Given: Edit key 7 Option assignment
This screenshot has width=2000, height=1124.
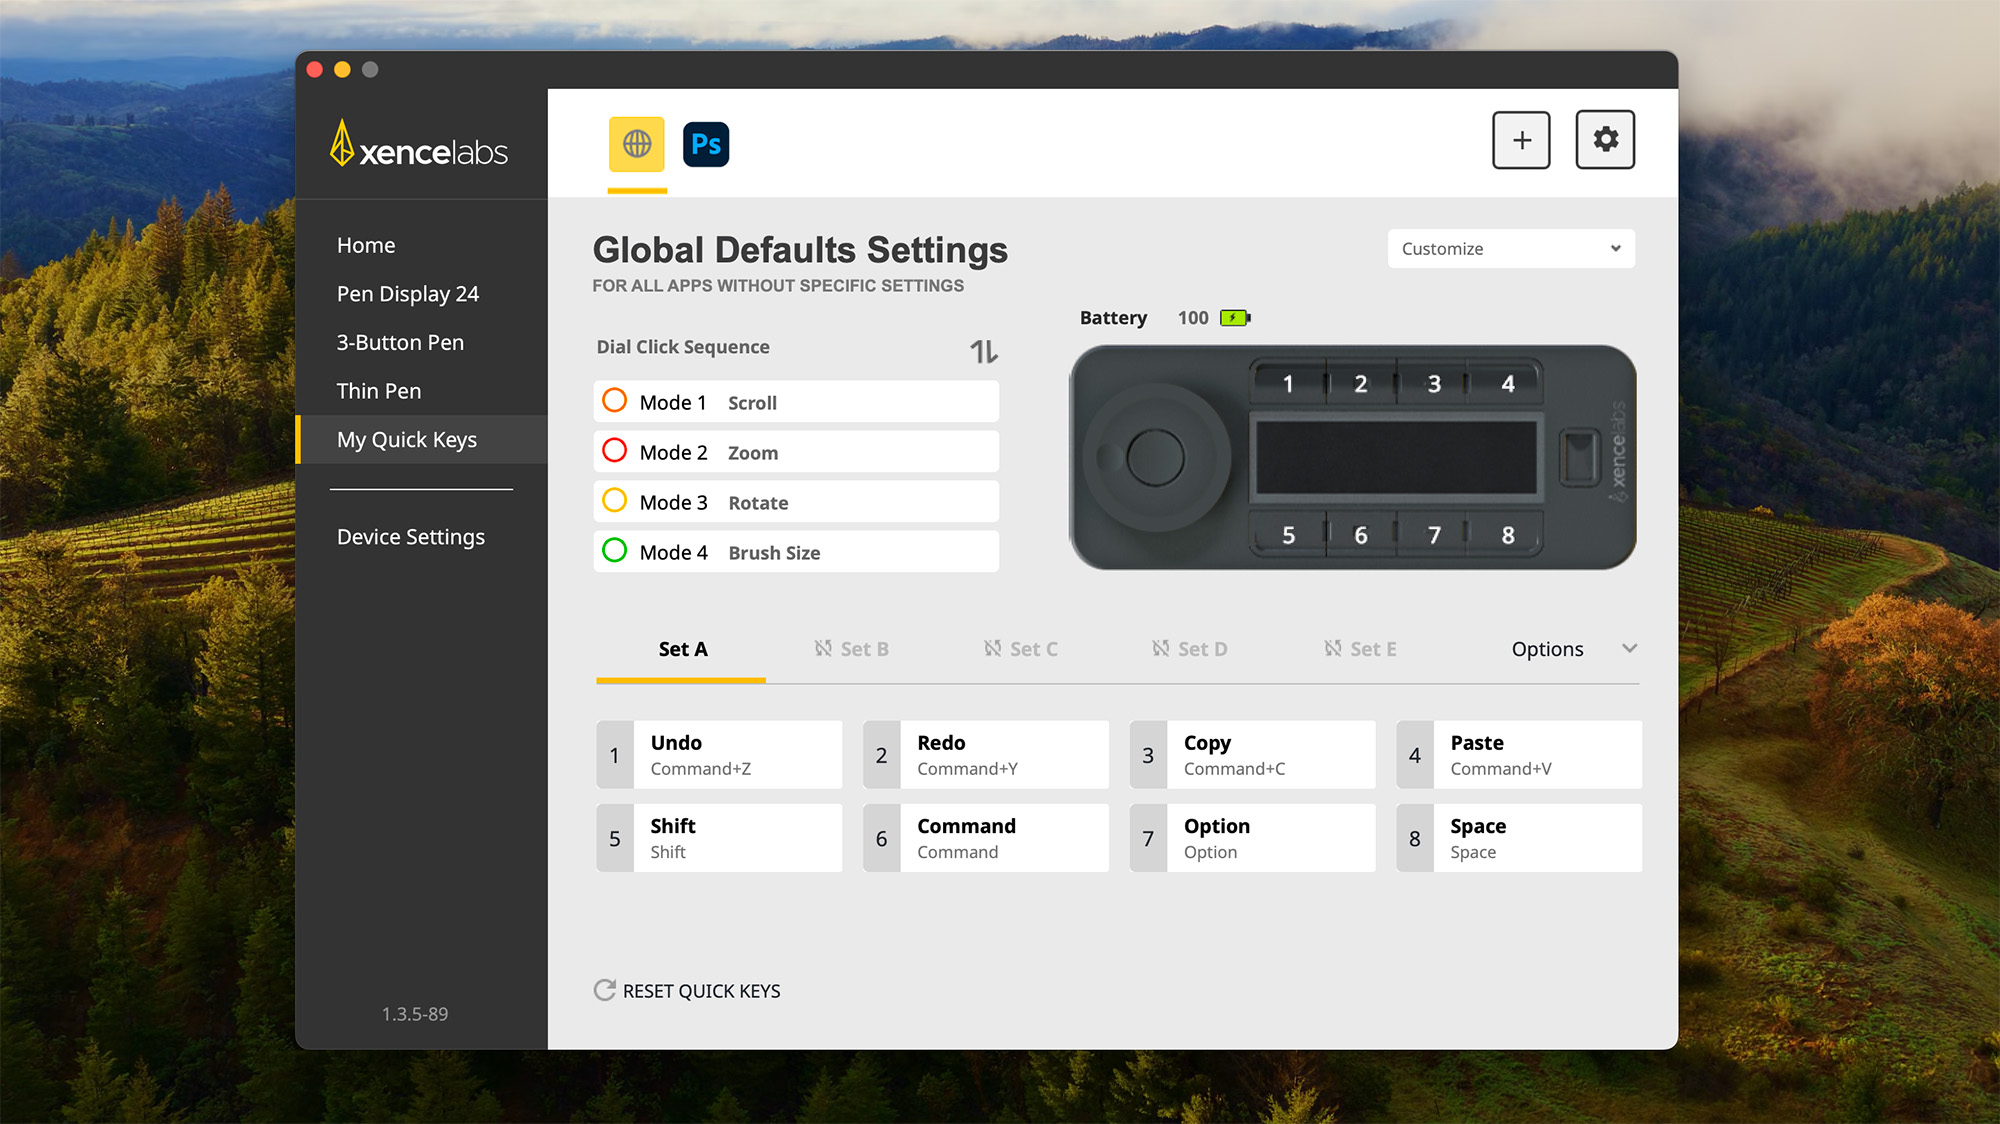Looking at the screenshot, I should click(1252, 838).
